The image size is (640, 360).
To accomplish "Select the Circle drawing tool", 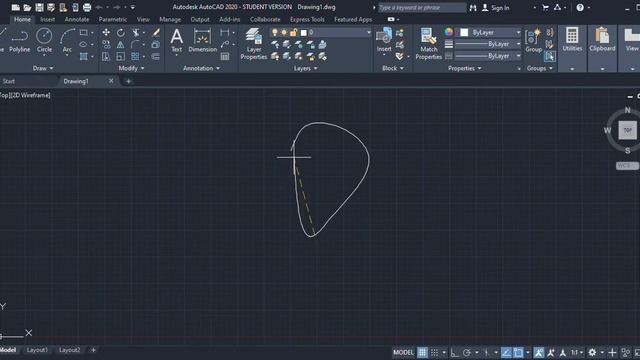I will [x=44, y=41].
